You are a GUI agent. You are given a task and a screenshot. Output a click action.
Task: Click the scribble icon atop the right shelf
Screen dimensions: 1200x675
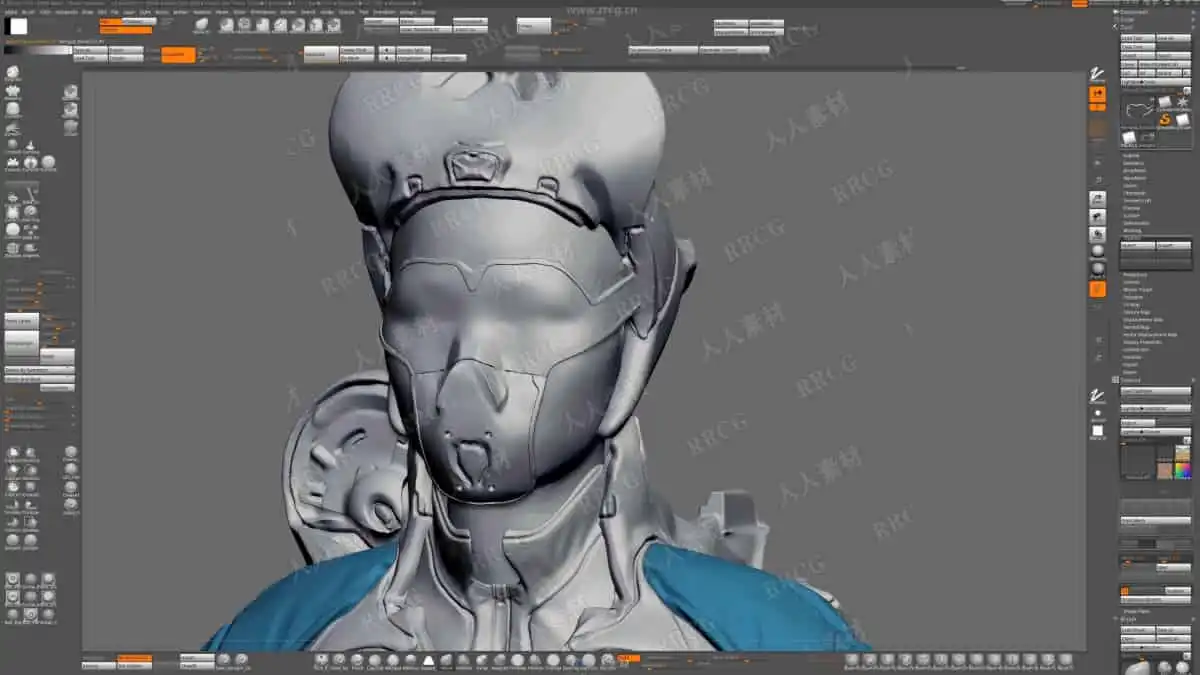click(x=1097, y=75)
